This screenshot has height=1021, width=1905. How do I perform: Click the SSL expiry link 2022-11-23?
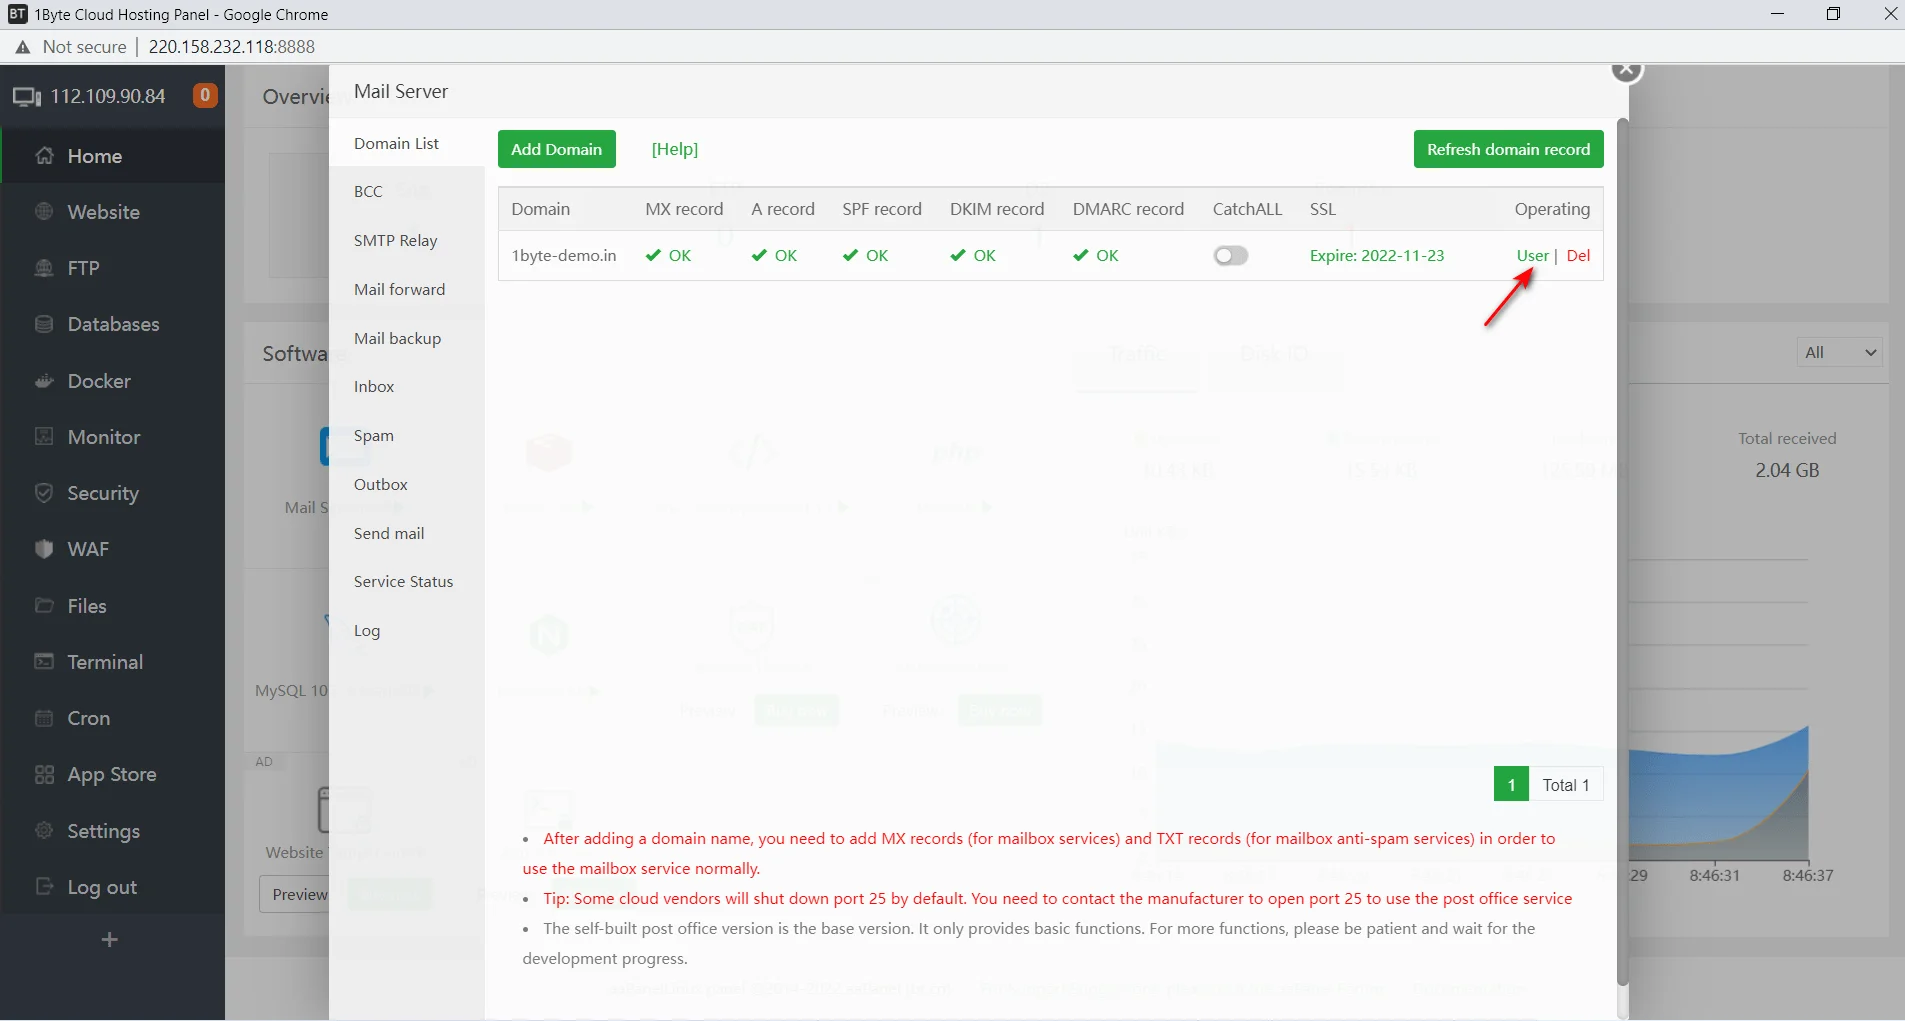pos(1377,256)
